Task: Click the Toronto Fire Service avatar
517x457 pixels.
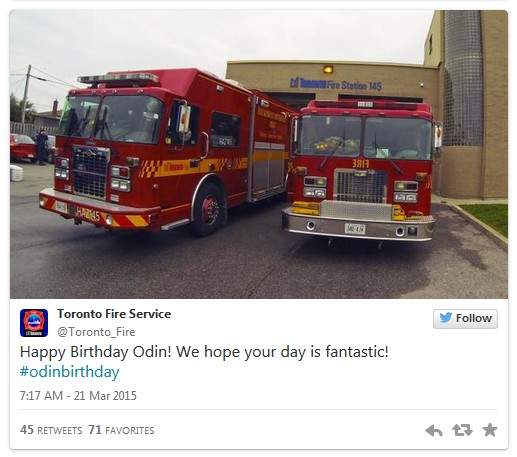Action: pos(34,323)
